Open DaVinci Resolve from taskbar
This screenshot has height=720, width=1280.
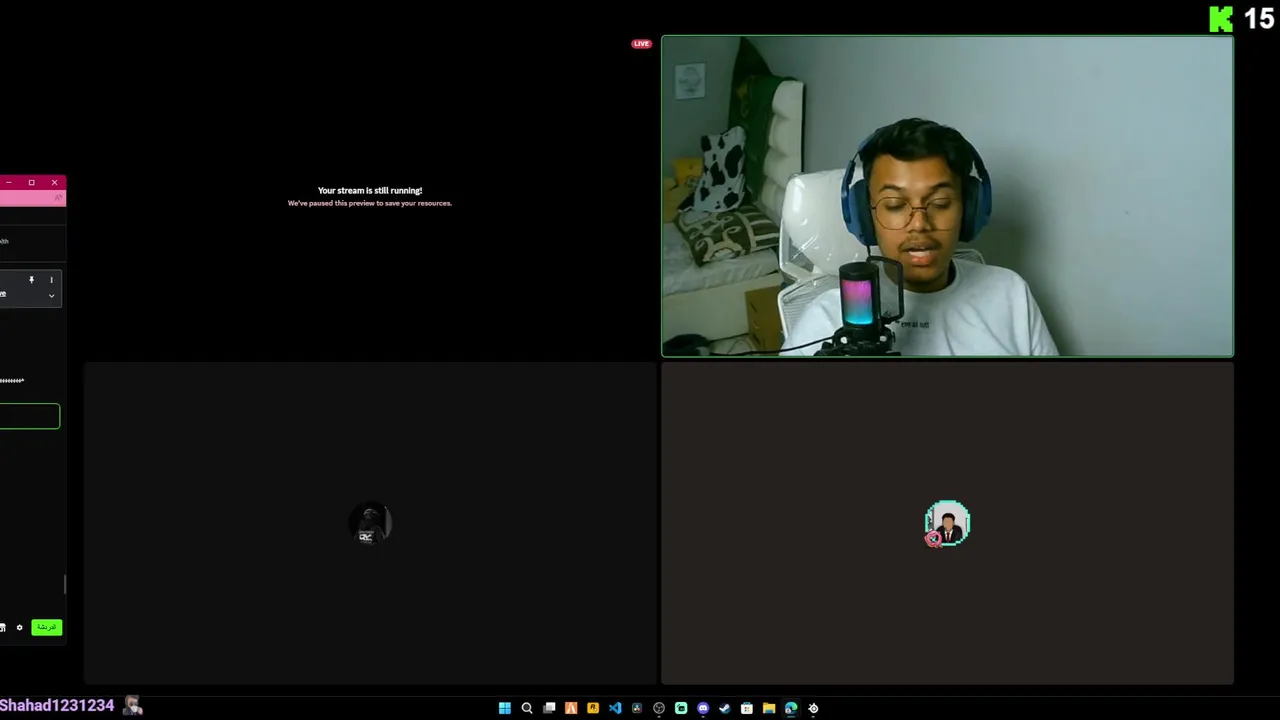(637, 708)
